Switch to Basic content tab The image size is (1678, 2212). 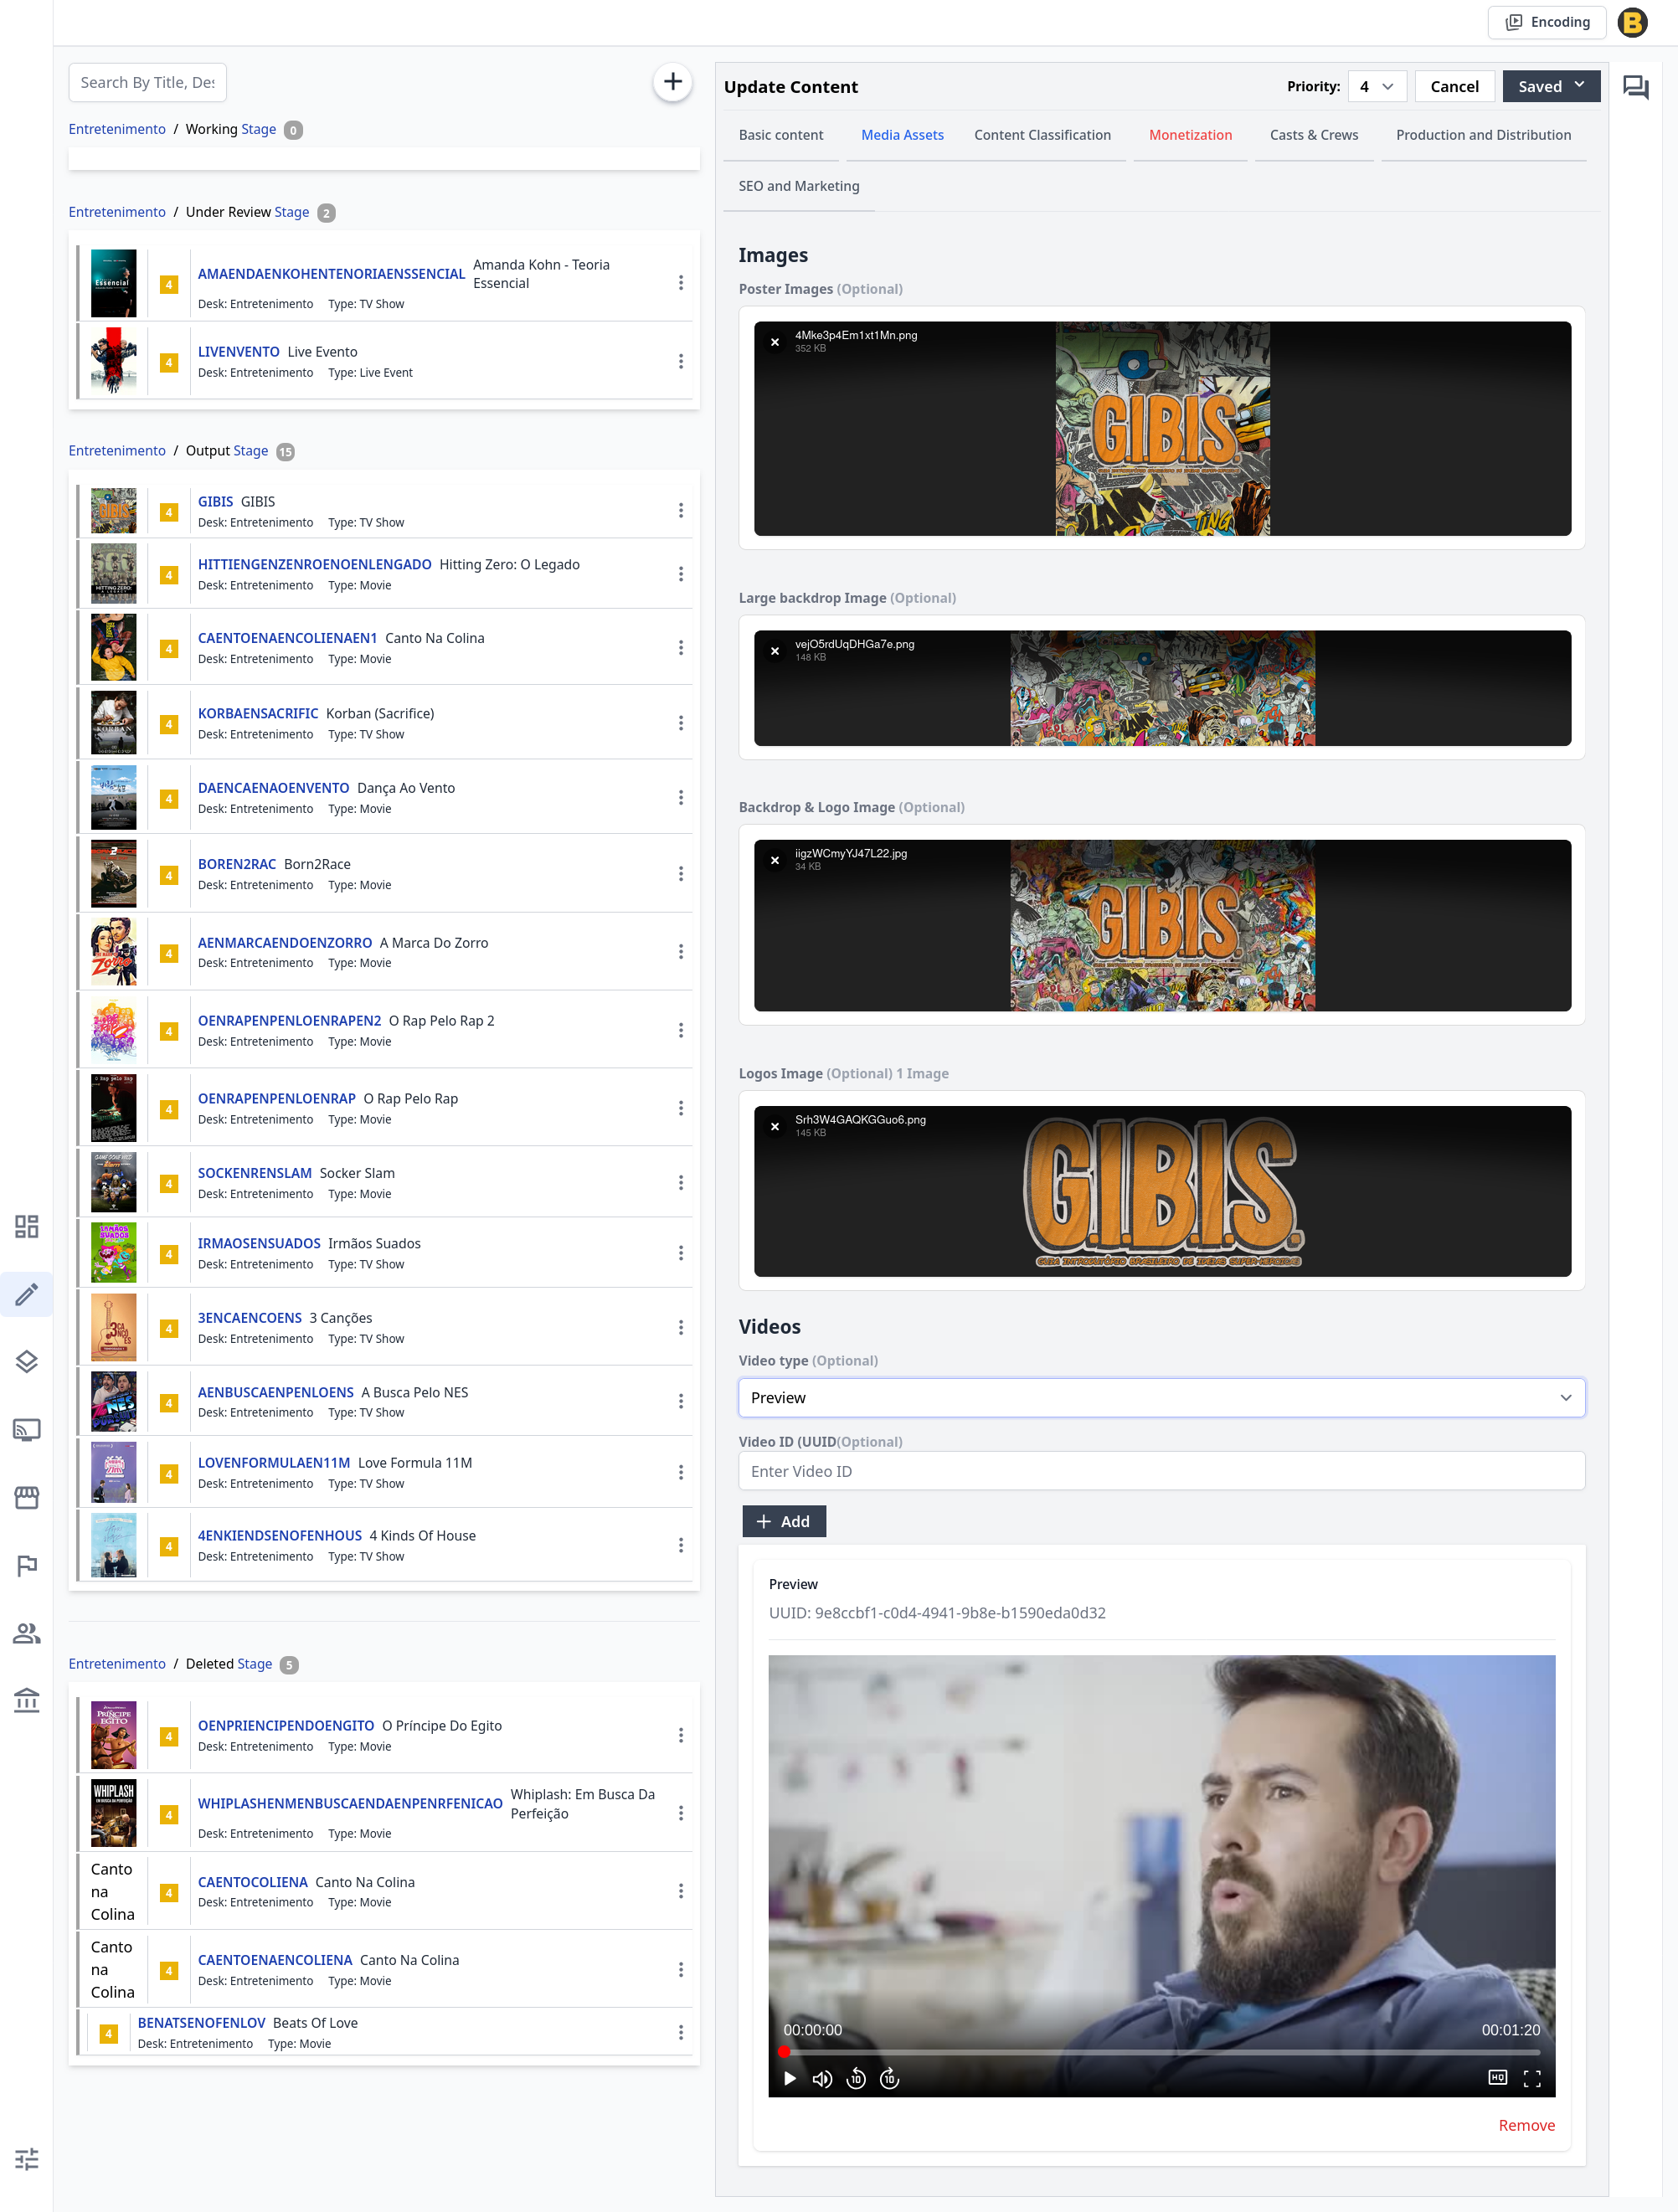pyautogui.click(x=781, y=136)
